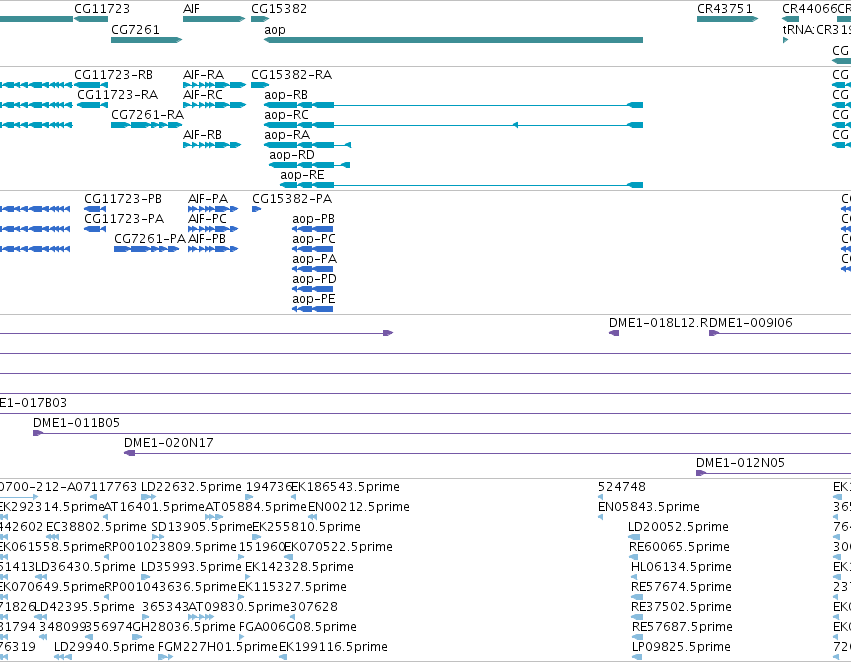Screen dimensions: 851x662
Task: Open transcript AIF-RC
Action: (x=214, y=105)
